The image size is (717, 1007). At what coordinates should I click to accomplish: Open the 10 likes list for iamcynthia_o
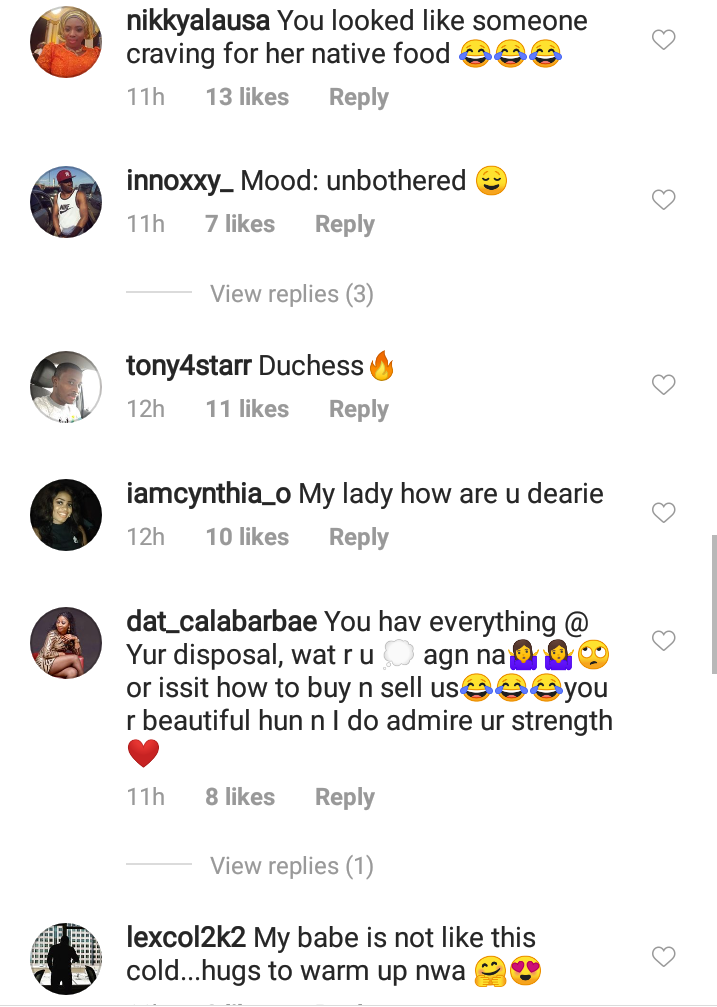pos(247,537)
